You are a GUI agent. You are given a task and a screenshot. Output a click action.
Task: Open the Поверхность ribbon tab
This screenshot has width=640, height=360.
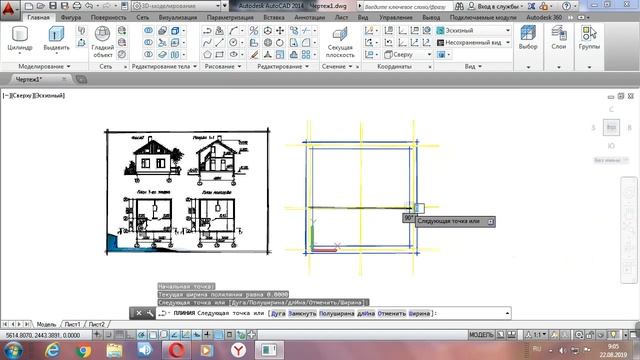click(x=108, y=18)
